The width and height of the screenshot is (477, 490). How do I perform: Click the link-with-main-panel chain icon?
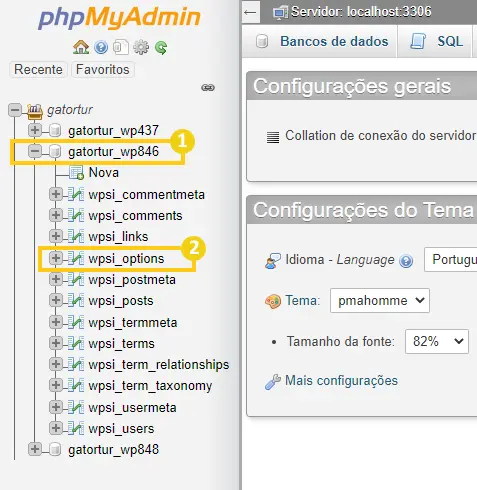pyautogui.click(x=208, y=88)
